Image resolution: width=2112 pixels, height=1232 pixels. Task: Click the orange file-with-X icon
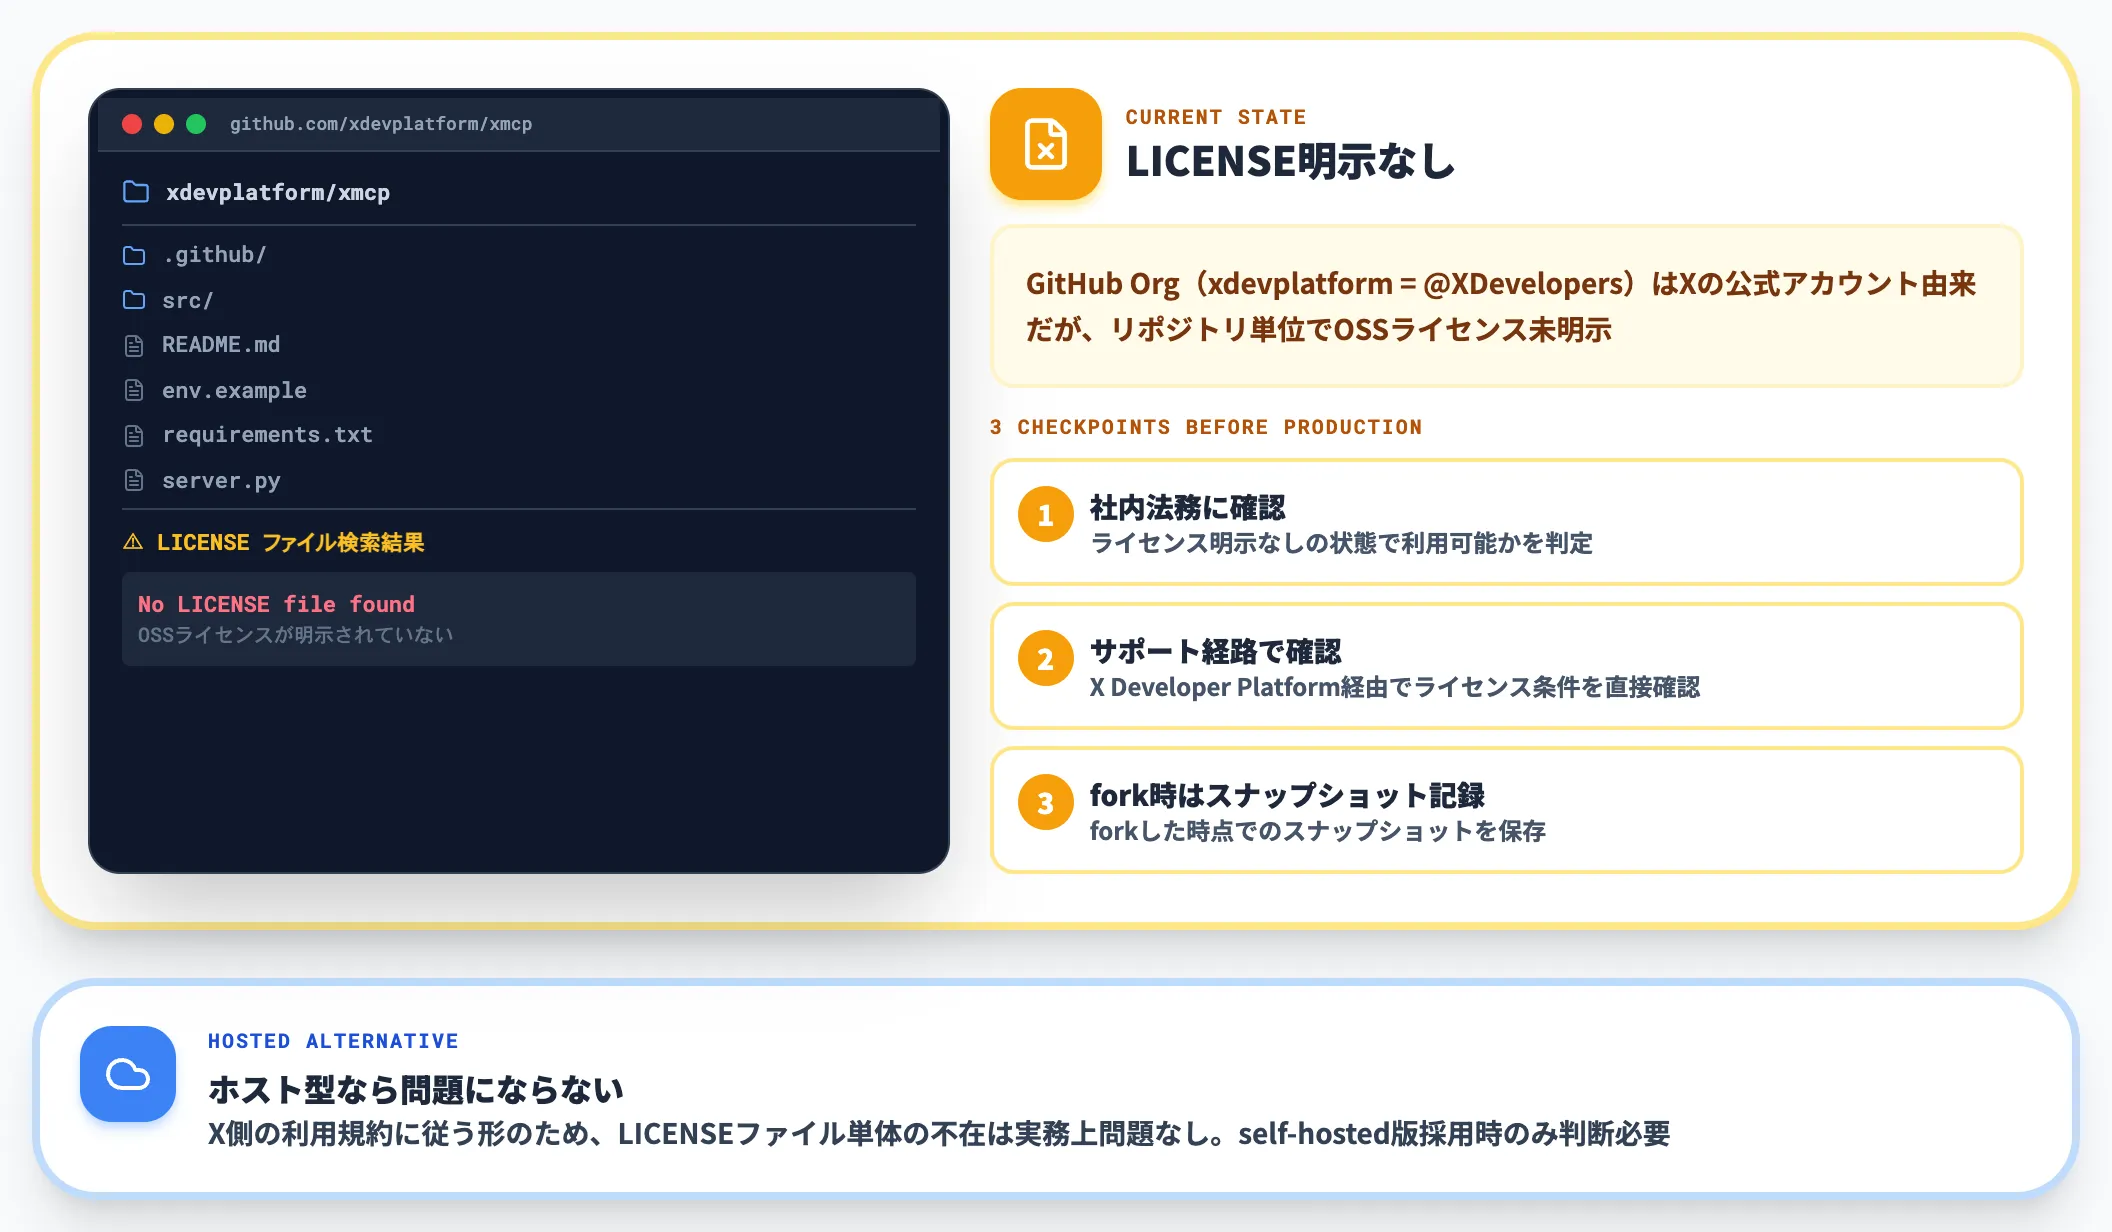click(1046, 144)
